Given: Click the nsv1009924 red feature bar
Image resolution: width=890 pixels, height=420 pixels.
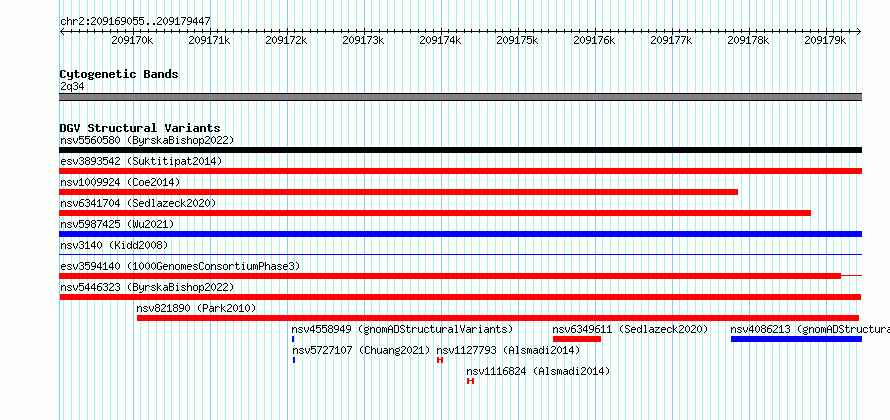Looking at the screenshot, I should pyautogui.click(x=398, y=192).
